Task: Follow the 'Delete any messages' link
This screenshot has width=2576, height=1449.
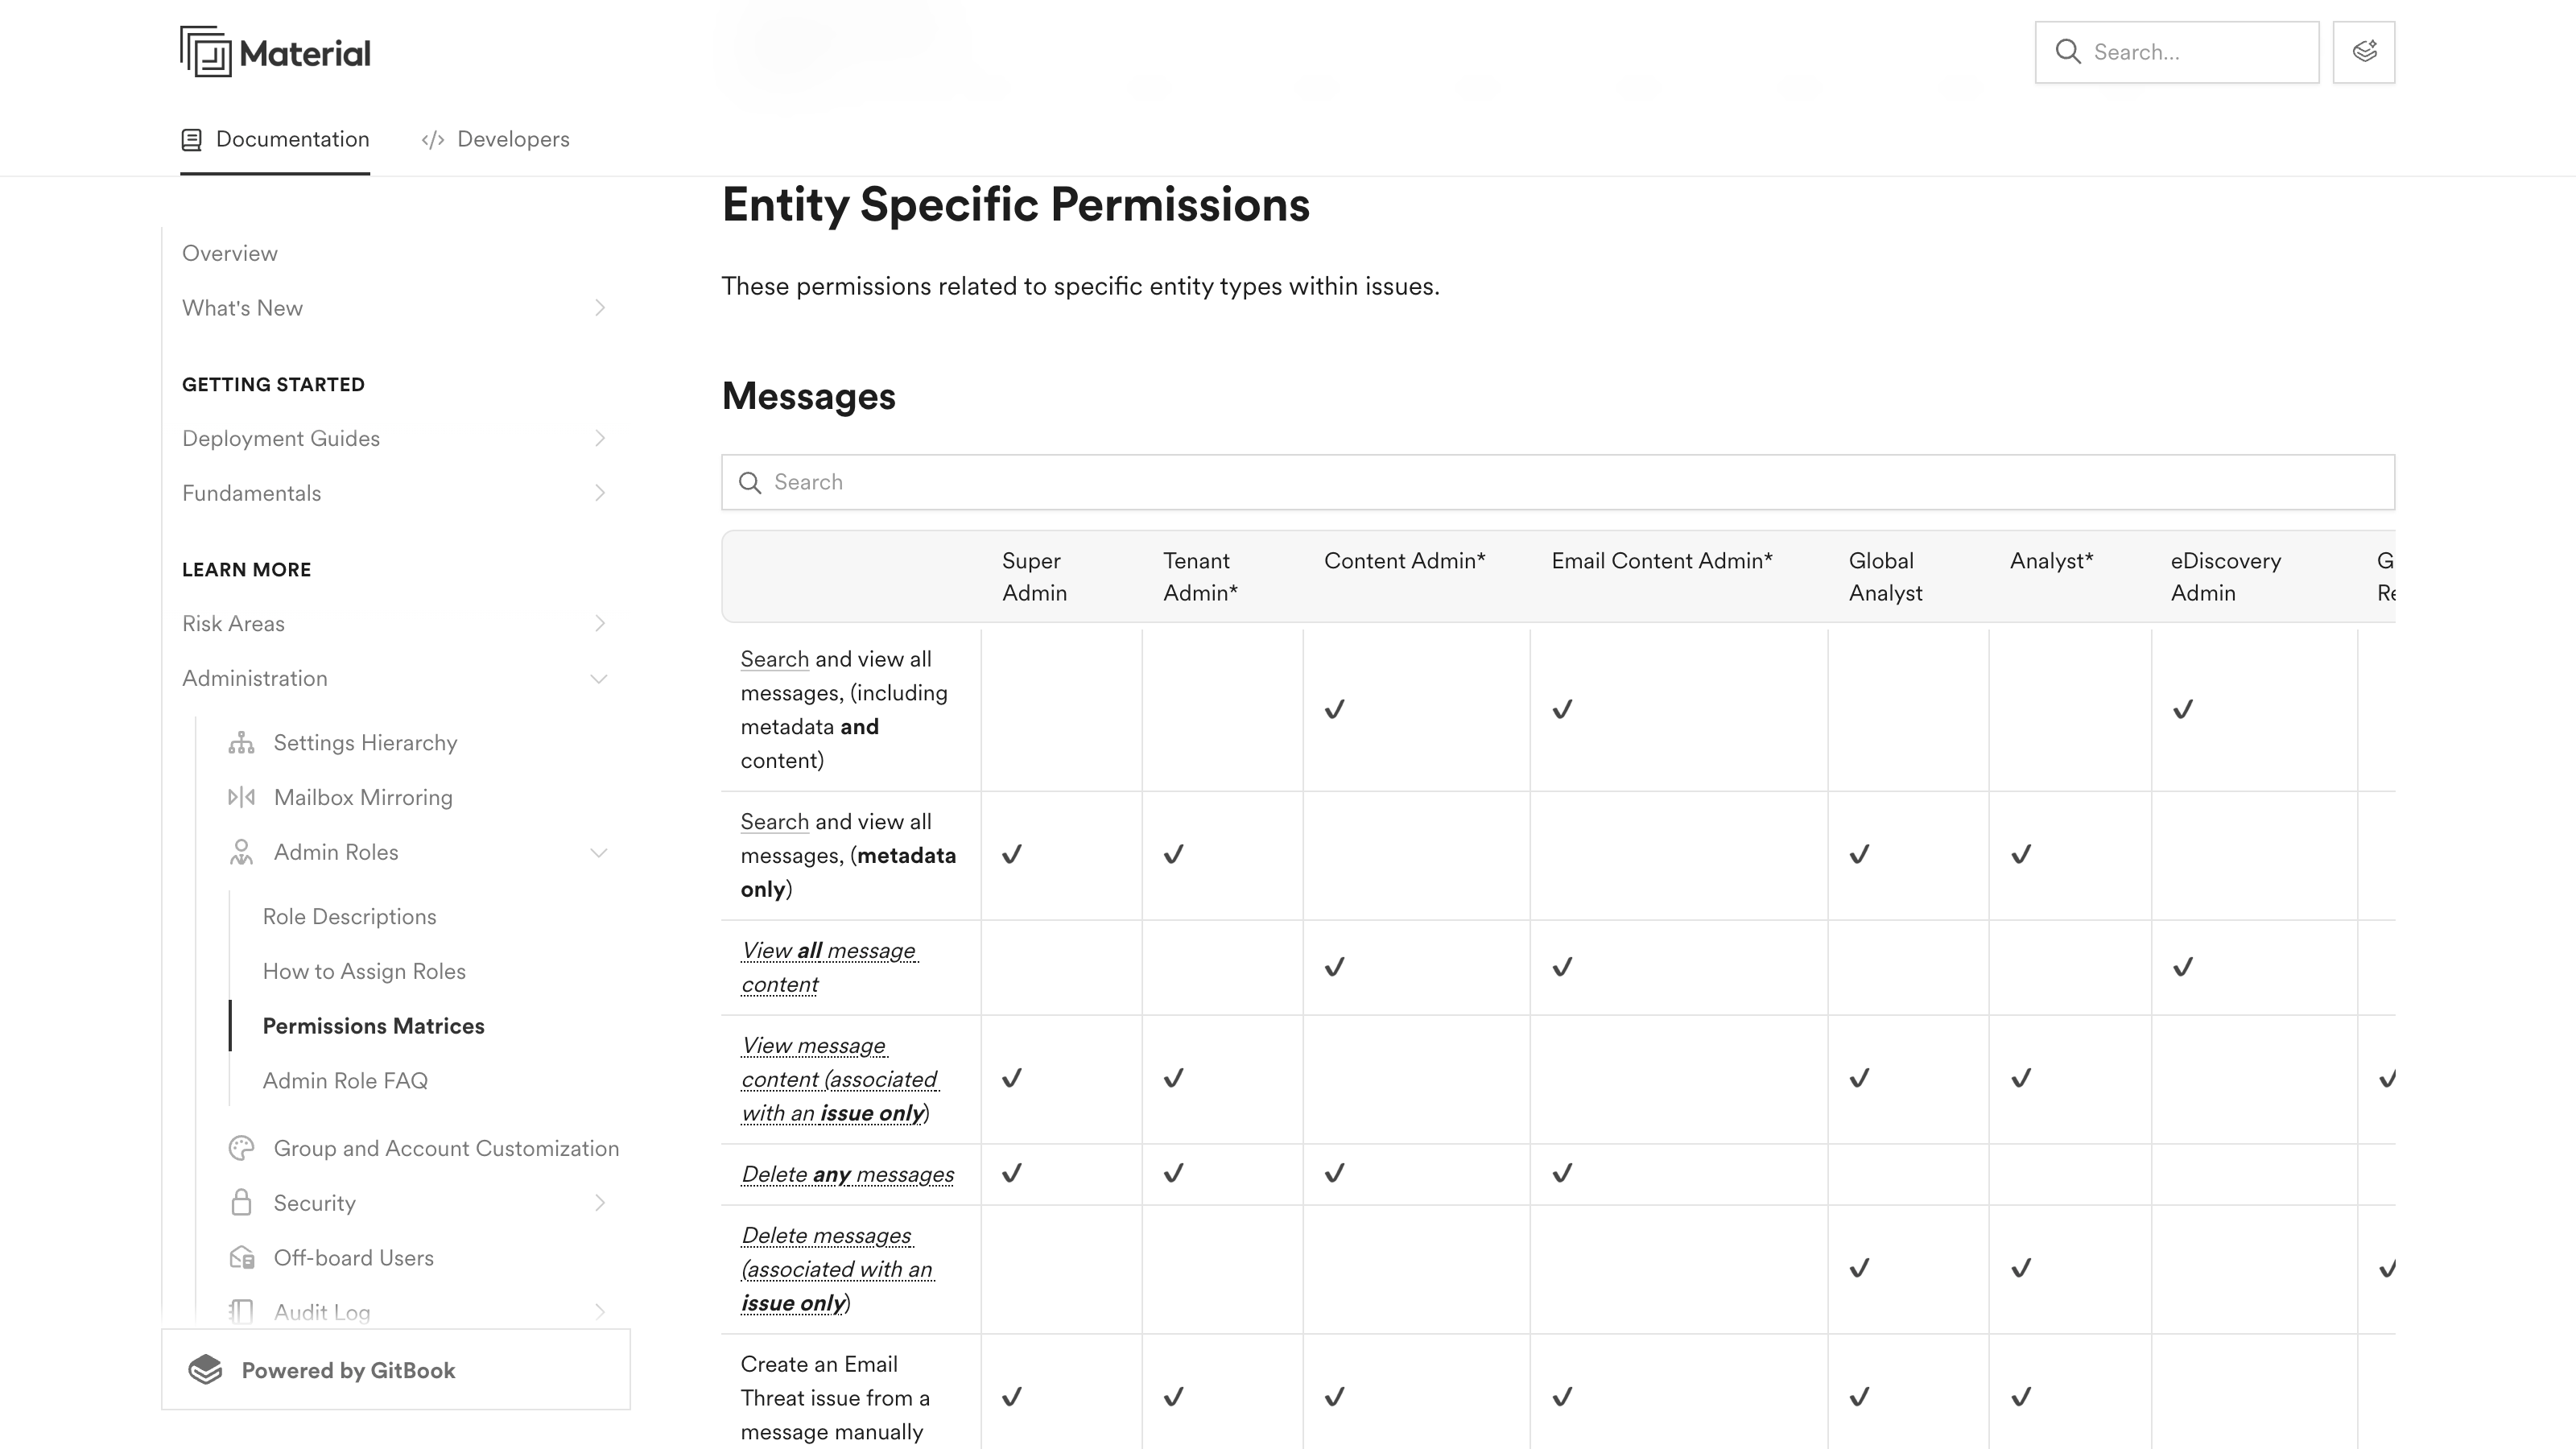Action: [x=848, y=1174]
